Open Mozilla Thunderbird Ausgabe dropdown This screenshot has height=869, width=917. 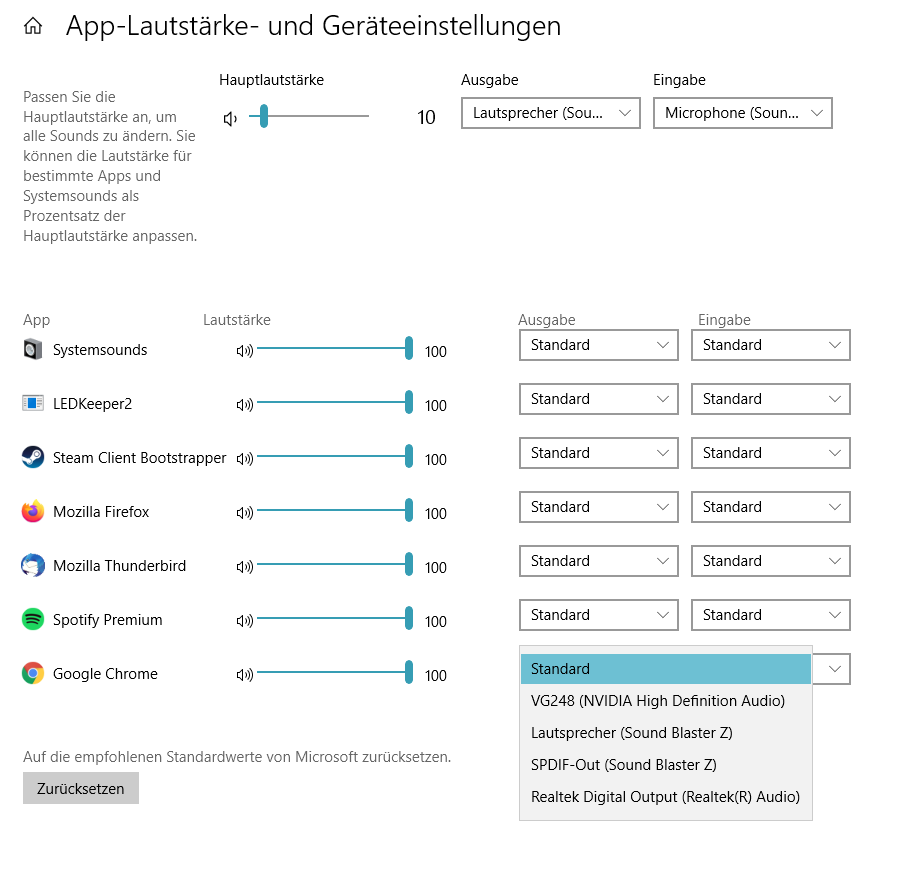click(x=598, y=561)
